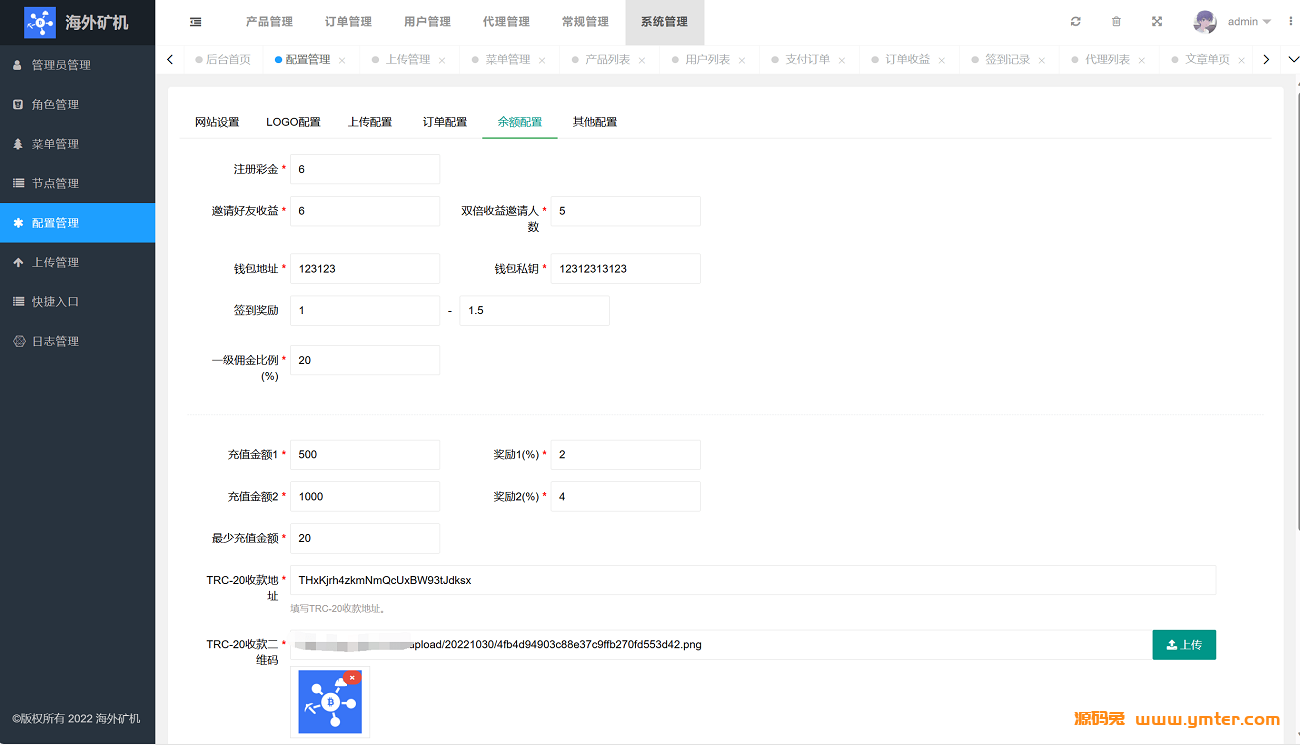Open the 其他配置 config tab
Image resolution: width=1300 pixels, height=745 pixels.
595,122
